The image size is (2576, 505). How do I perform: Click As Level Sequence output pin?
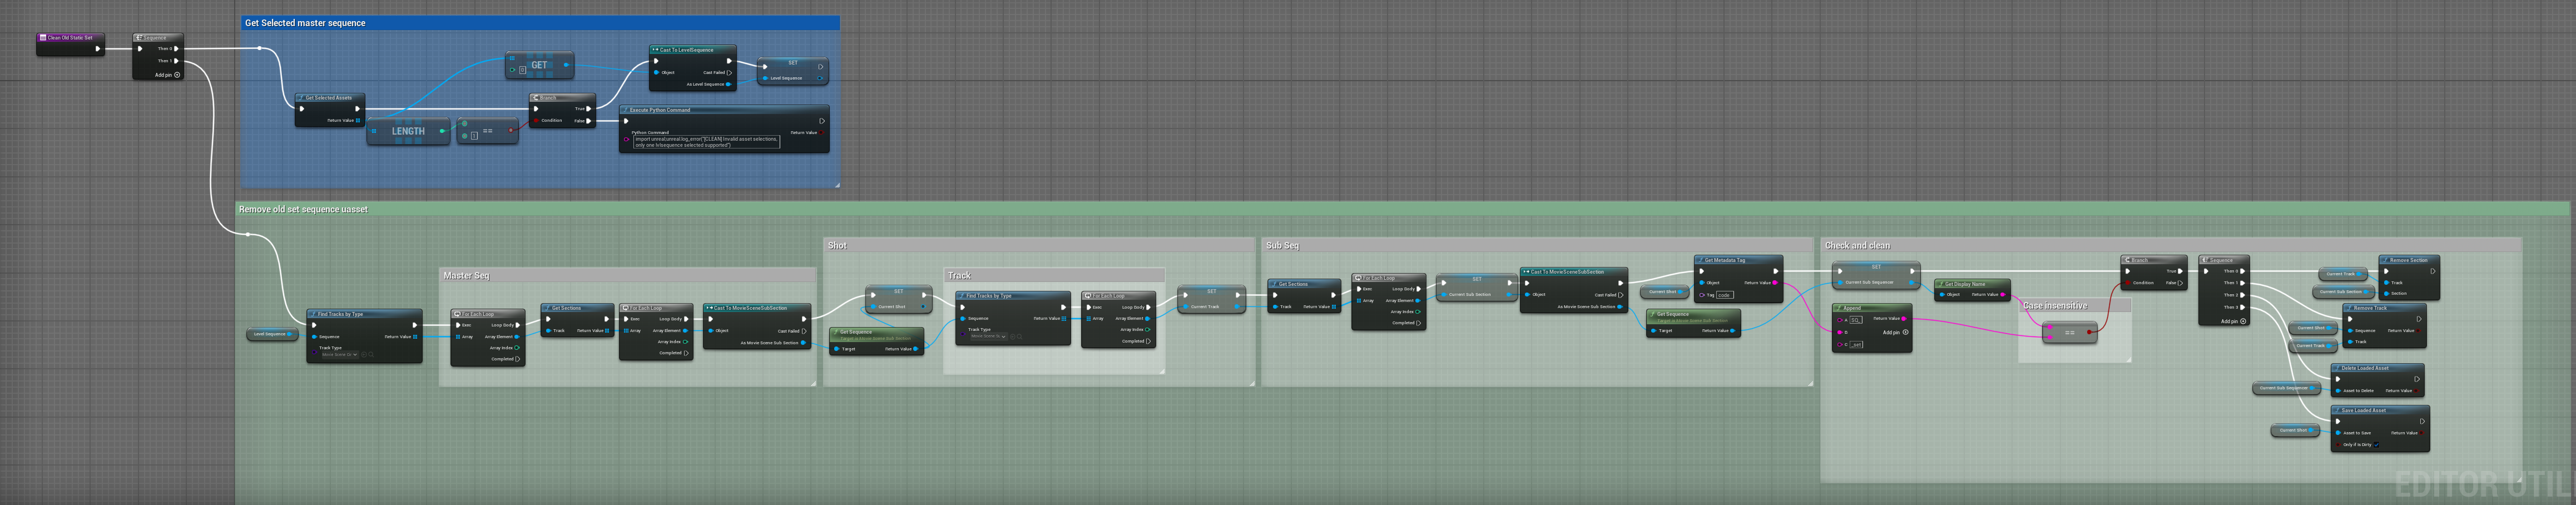728,84
